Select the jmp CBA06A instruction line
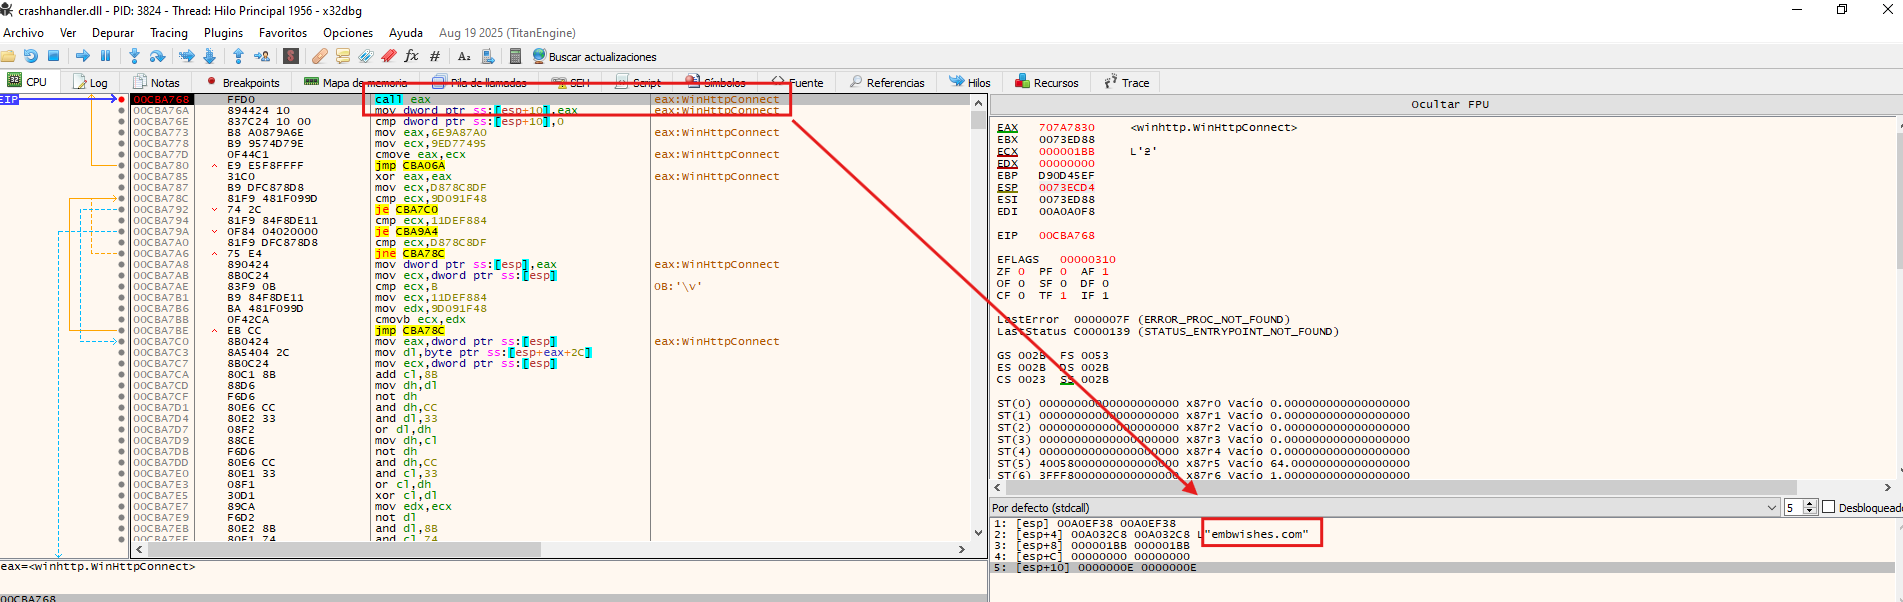Image resolution: width=1903 pixels, height=602 pixels. click(409, 166)
